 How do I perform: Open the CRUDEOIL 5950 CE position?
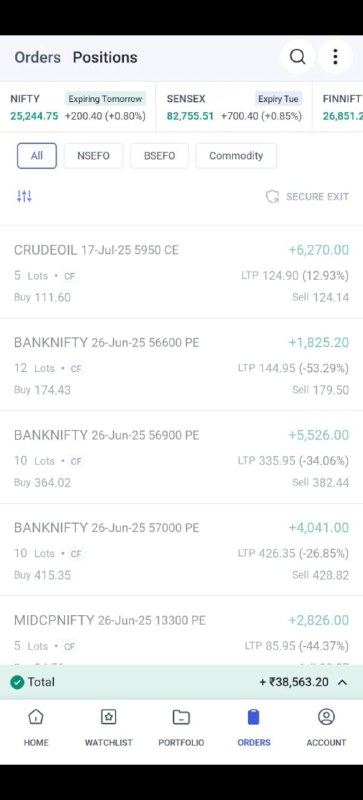point(181,272)
